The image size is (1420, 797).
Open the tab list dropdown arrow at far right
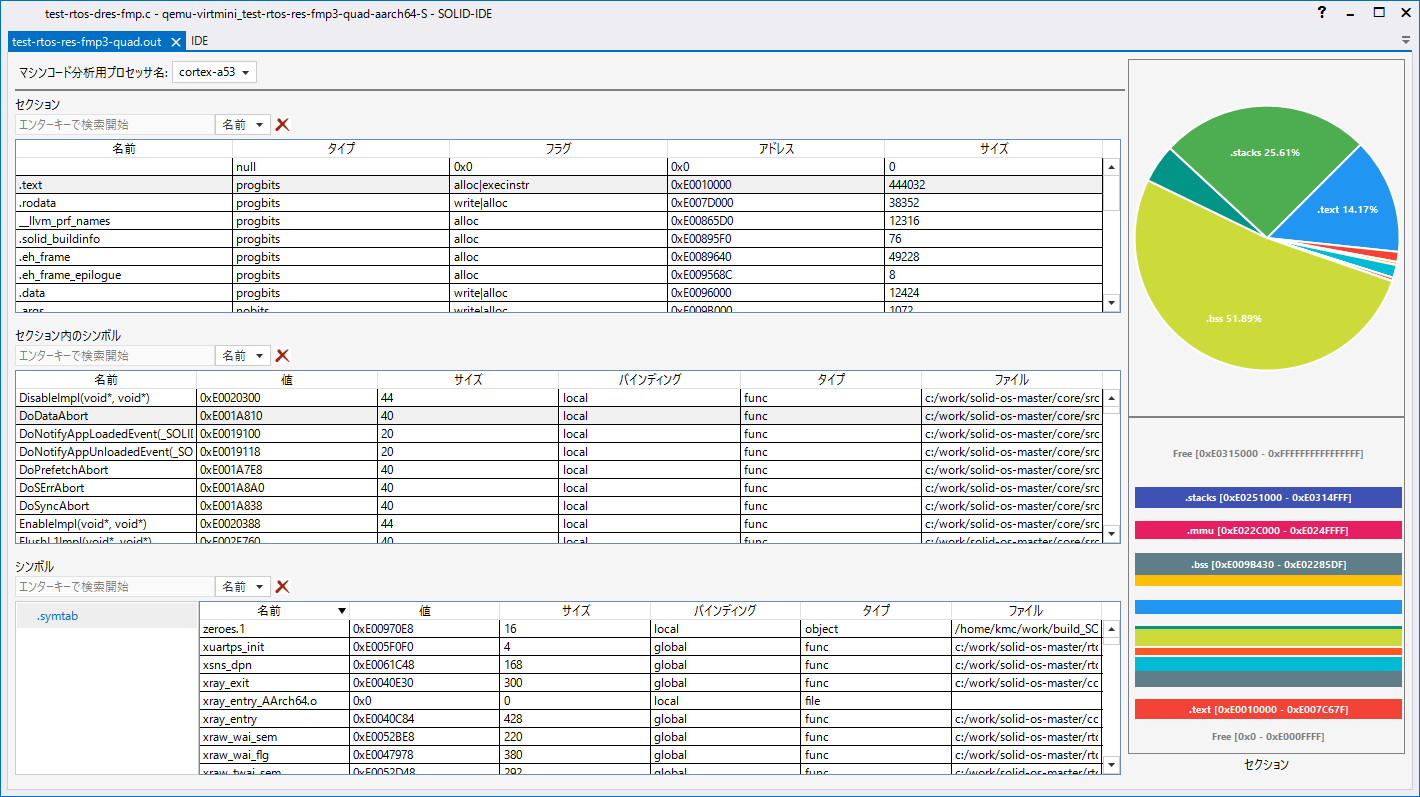click(1406, 41)
